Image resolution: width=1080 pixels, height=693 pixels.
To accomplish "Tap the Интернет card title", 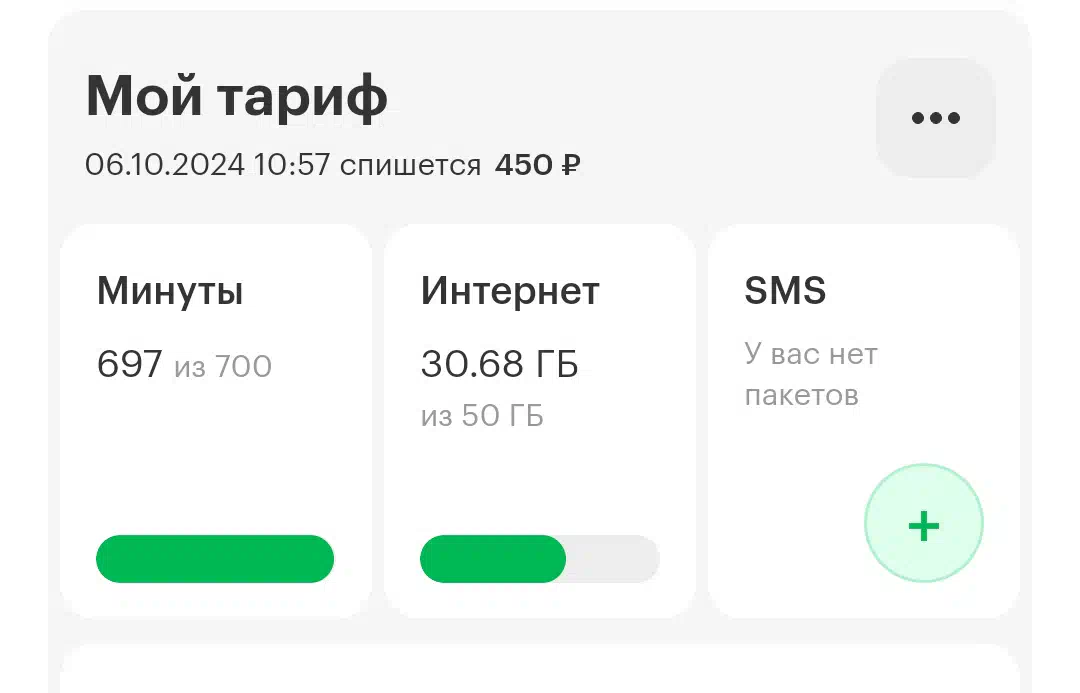I will tap(510, 291).
